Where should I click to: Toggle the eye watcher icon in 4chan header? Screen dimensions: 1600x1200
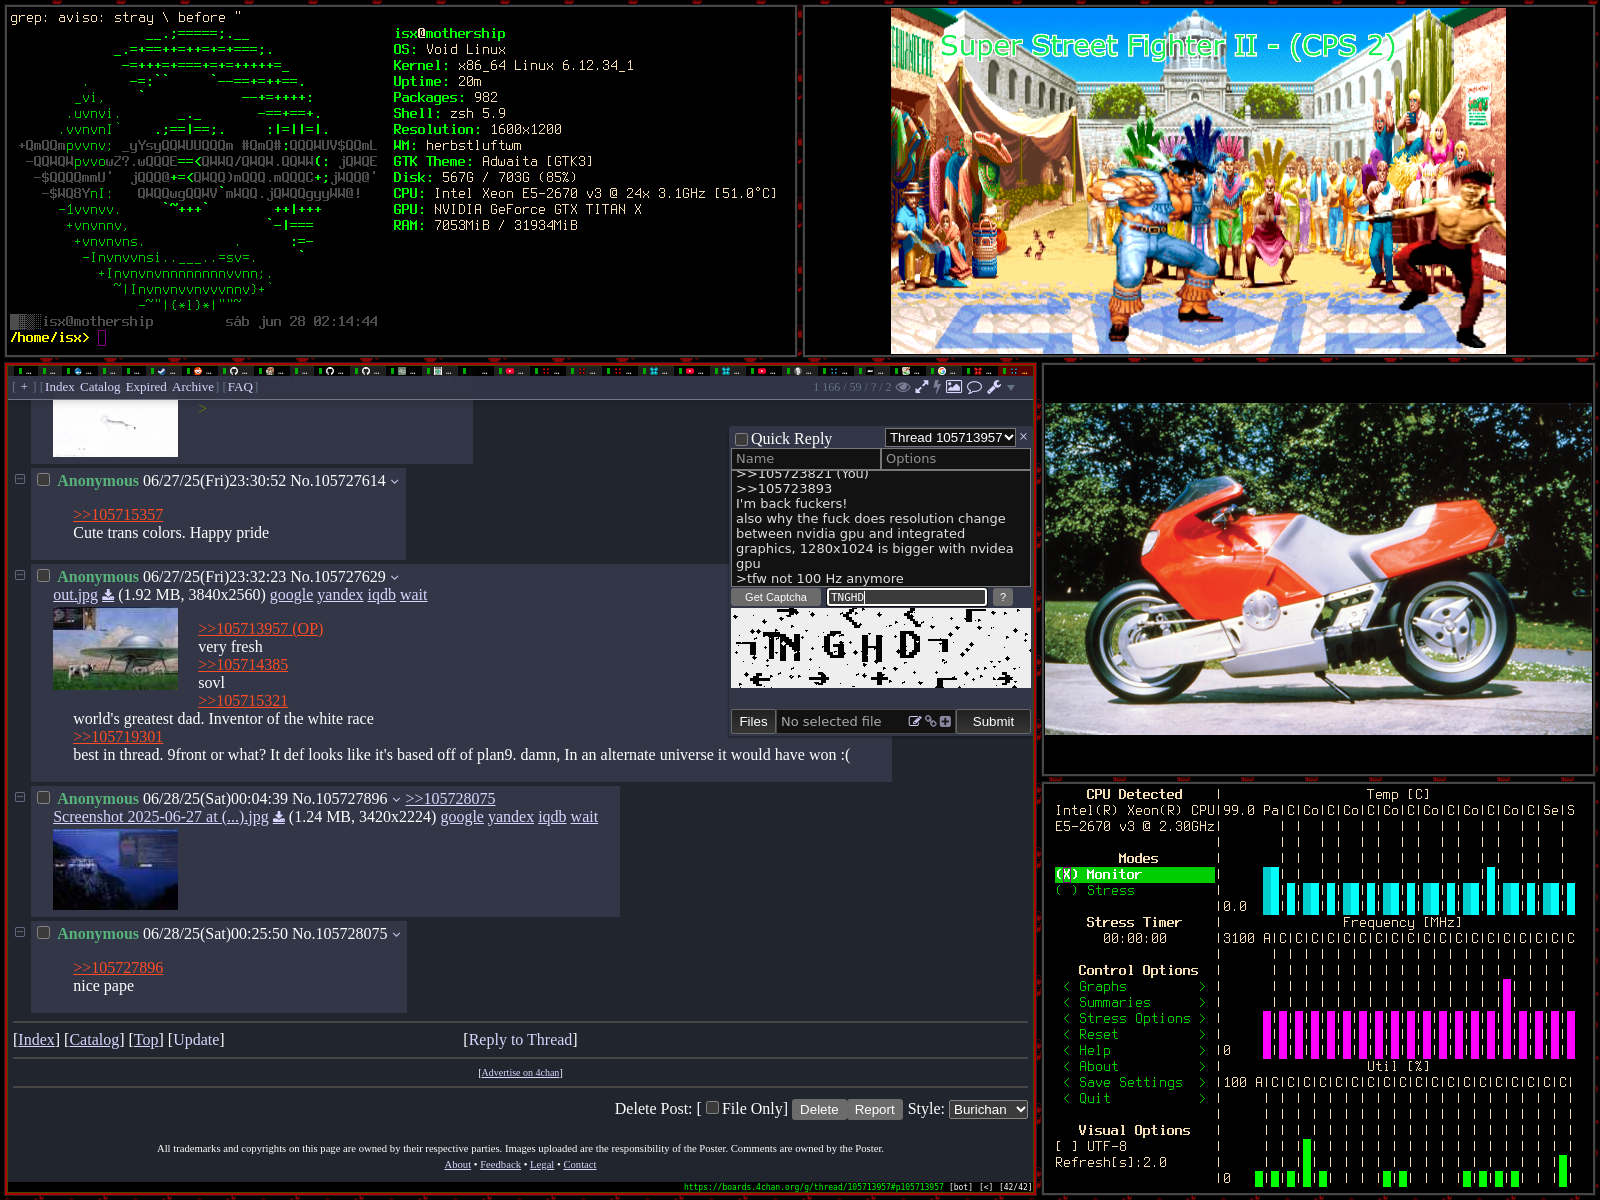[903, 387]
